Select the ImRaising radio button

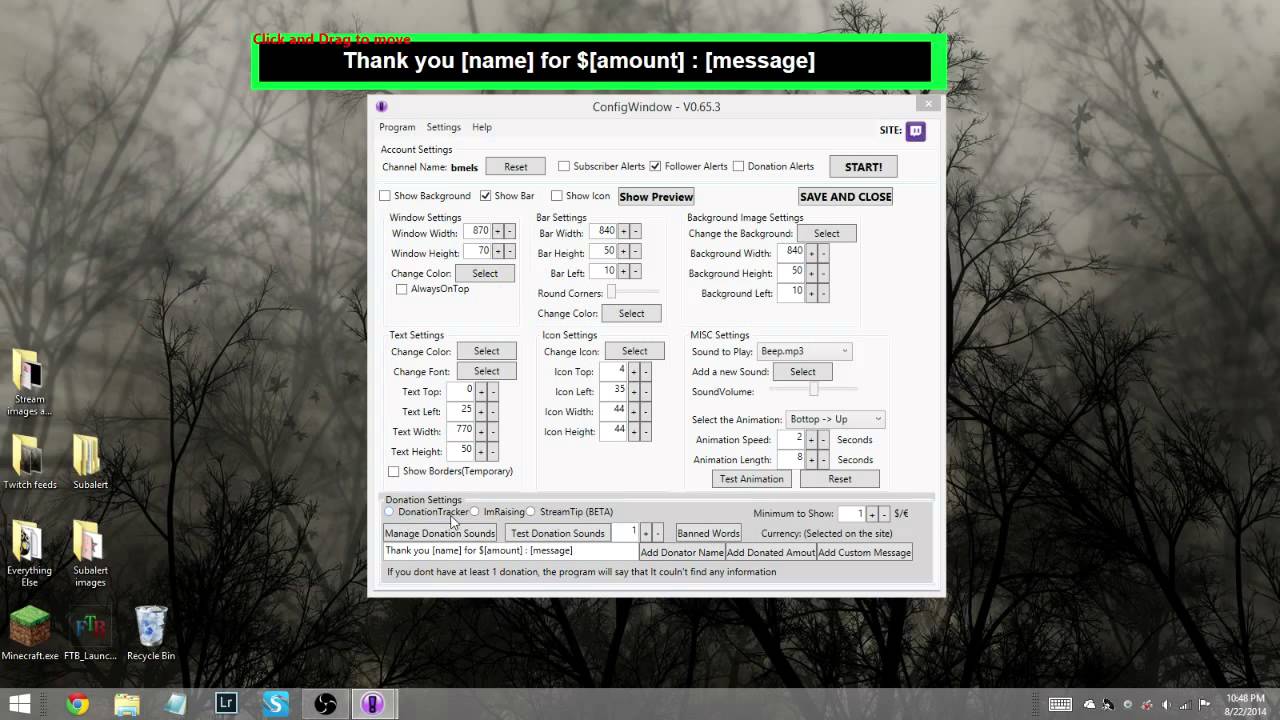[475, 512]
